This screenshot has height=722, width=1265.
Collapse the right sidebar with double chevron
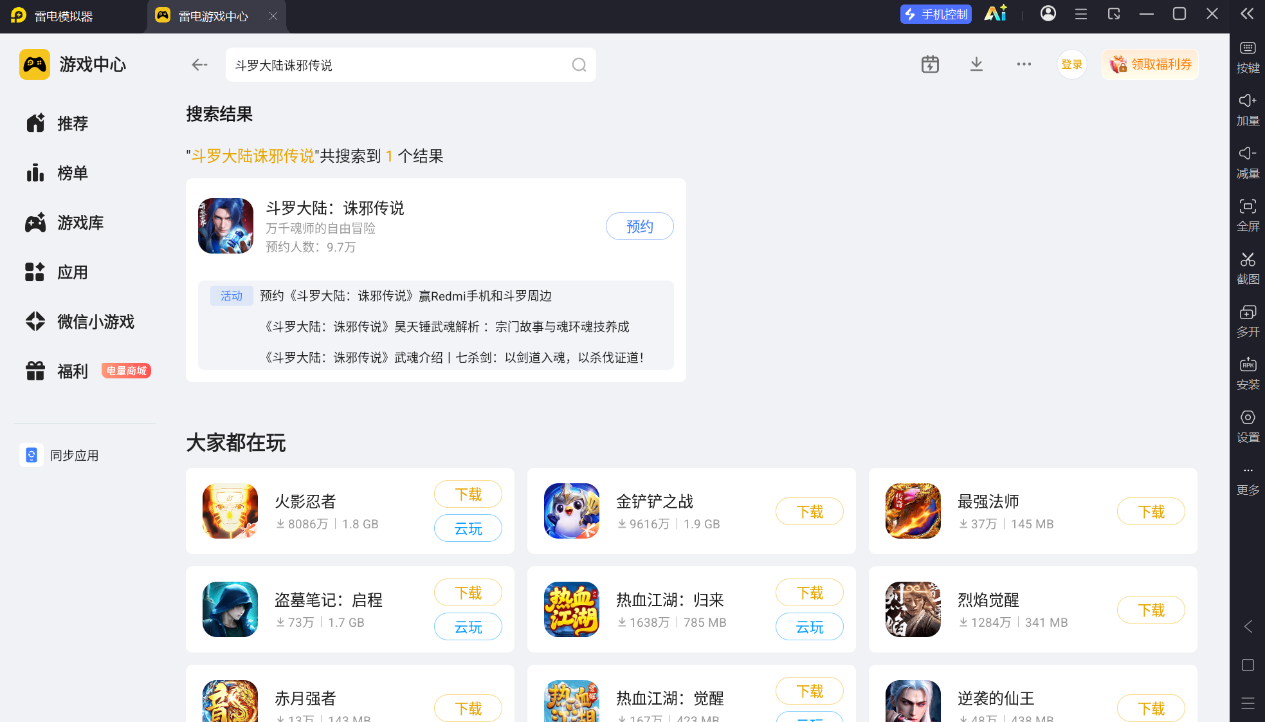[1247, 14]
